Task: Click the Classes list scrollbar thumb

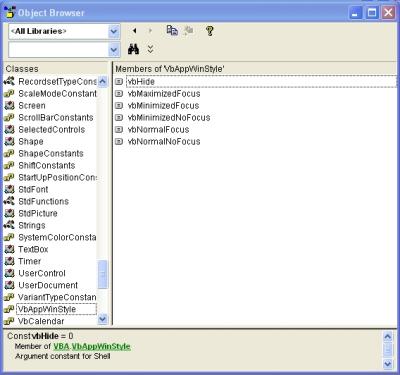Action: click(103, 275)
